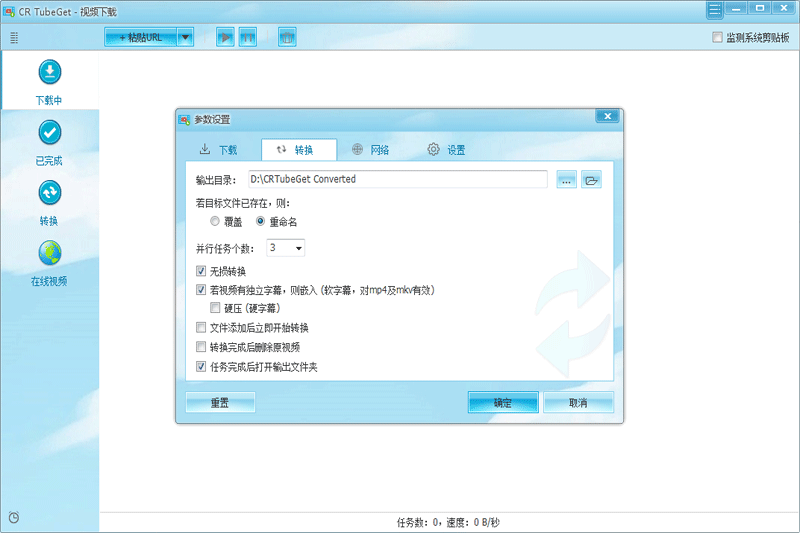The width and height of the screenshot is (800, 533).
Task: Switch to the 转换 tab in settings
Action: tap(299, 150)
